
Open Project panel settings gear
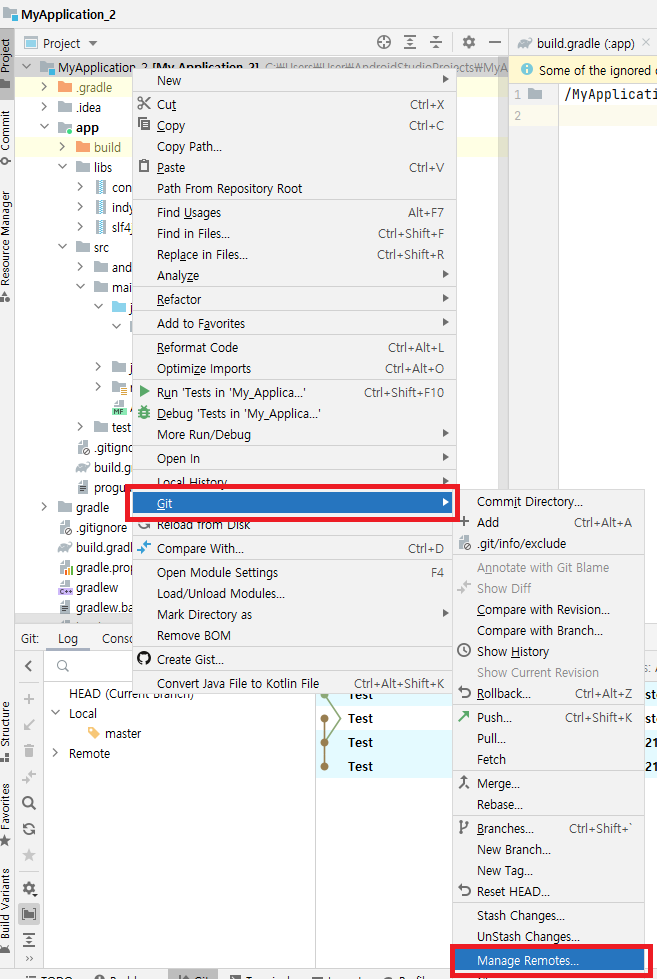pyautogui.click(x=468, y=42)
